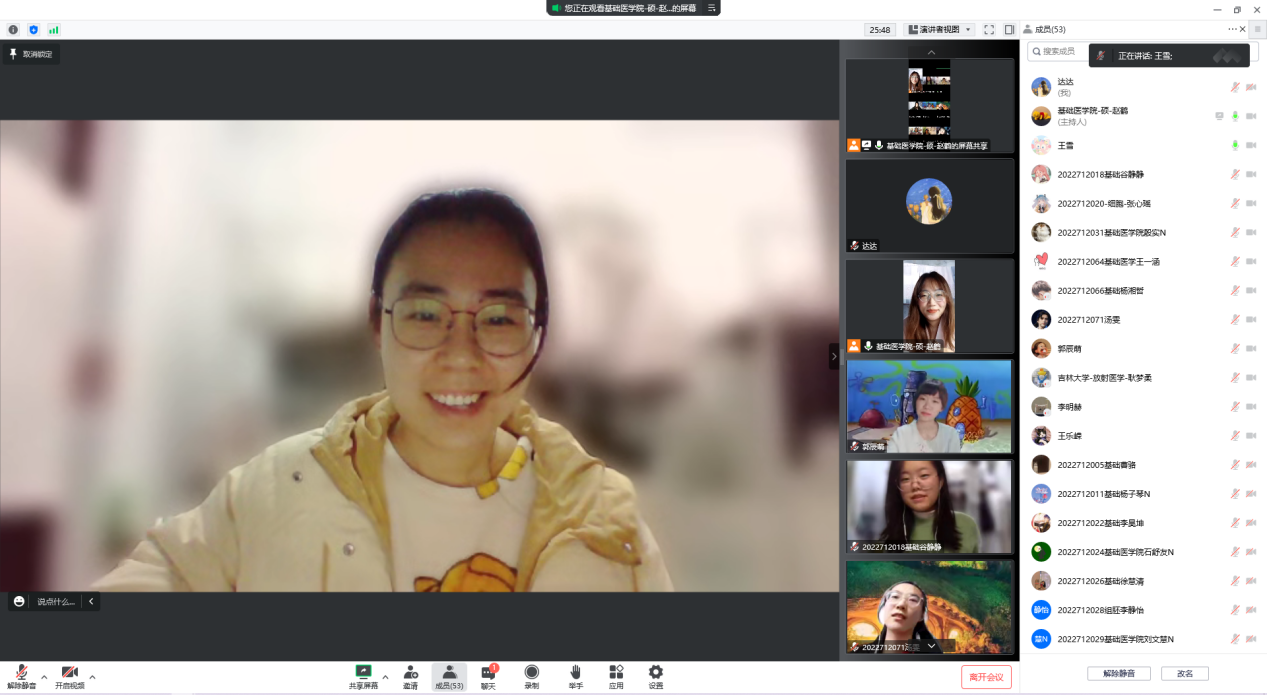Unmute your microphone (解除静音)
1267x695 pixels.
21,676
